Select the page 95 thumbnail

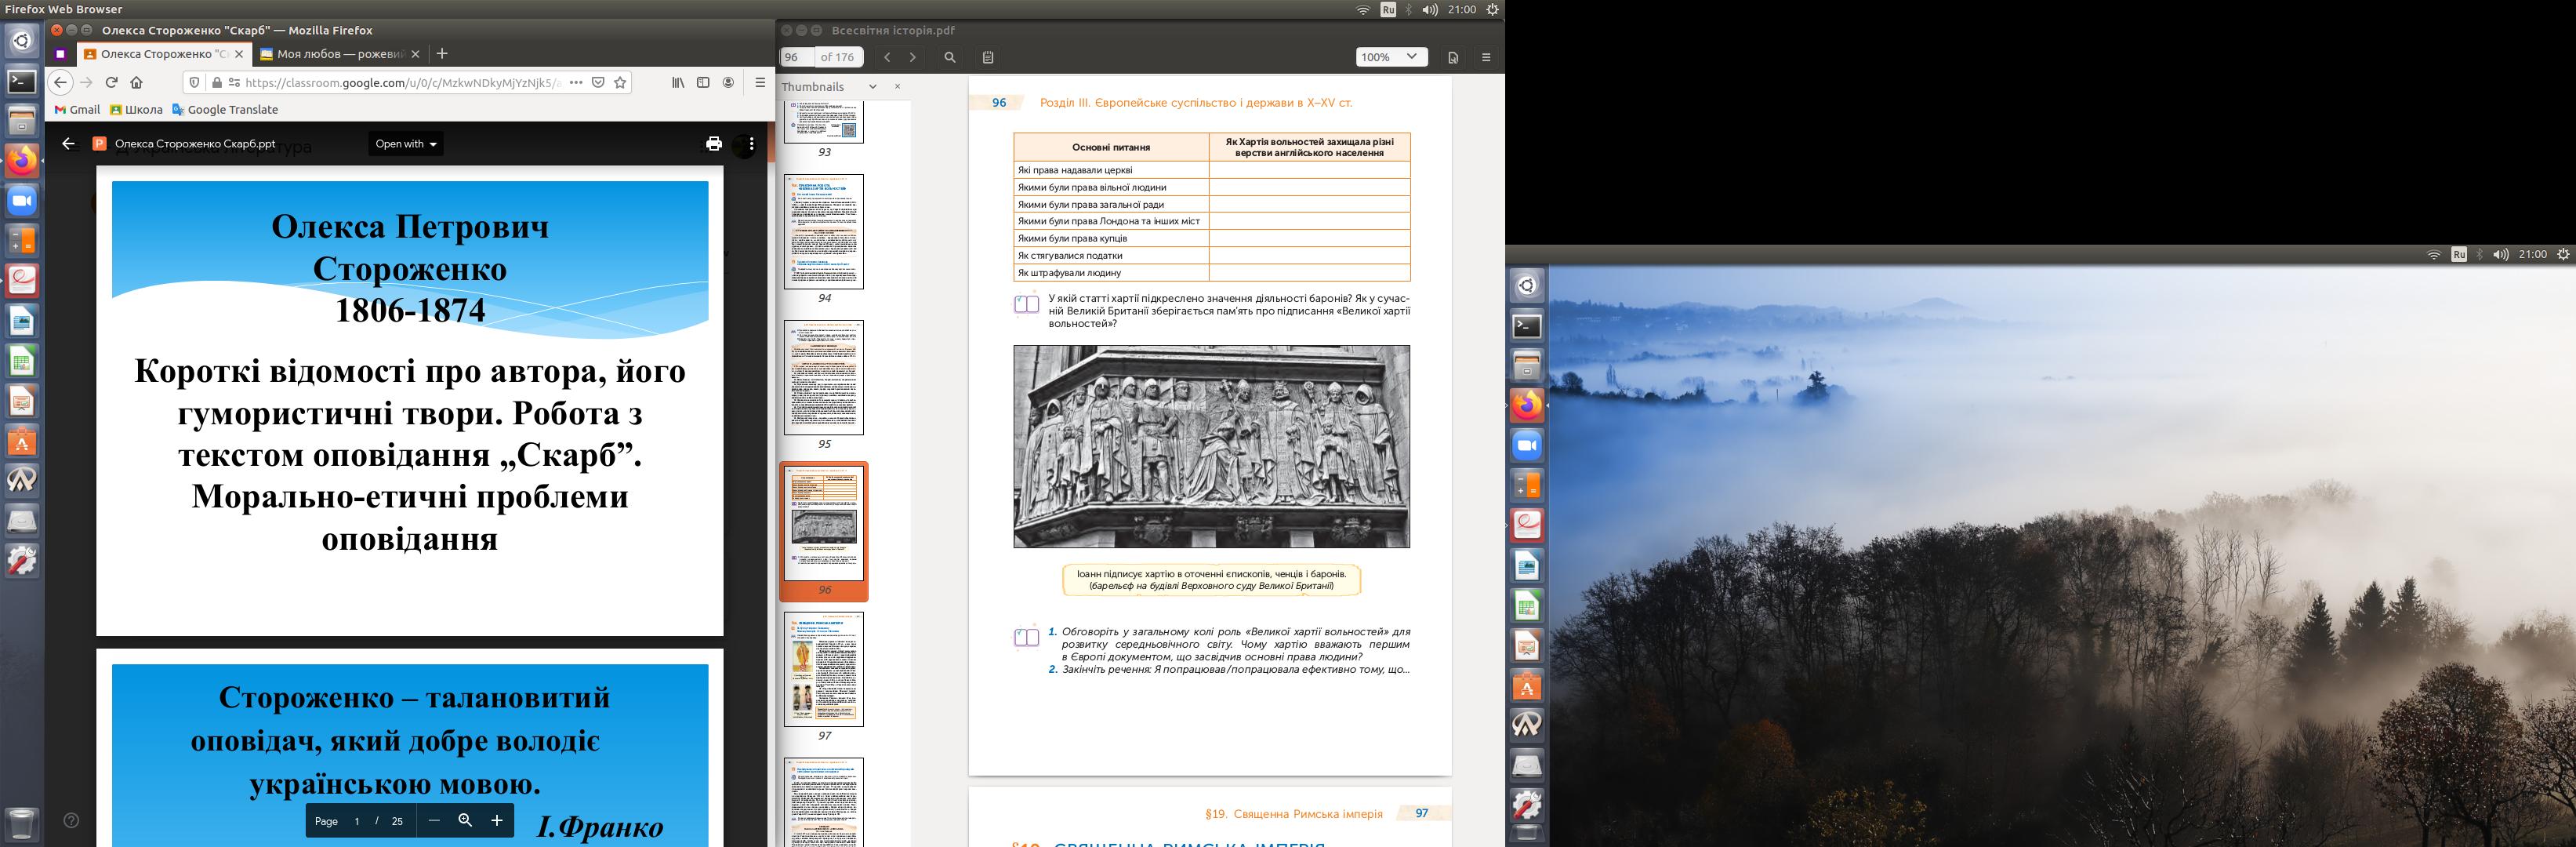coord(823,377)
